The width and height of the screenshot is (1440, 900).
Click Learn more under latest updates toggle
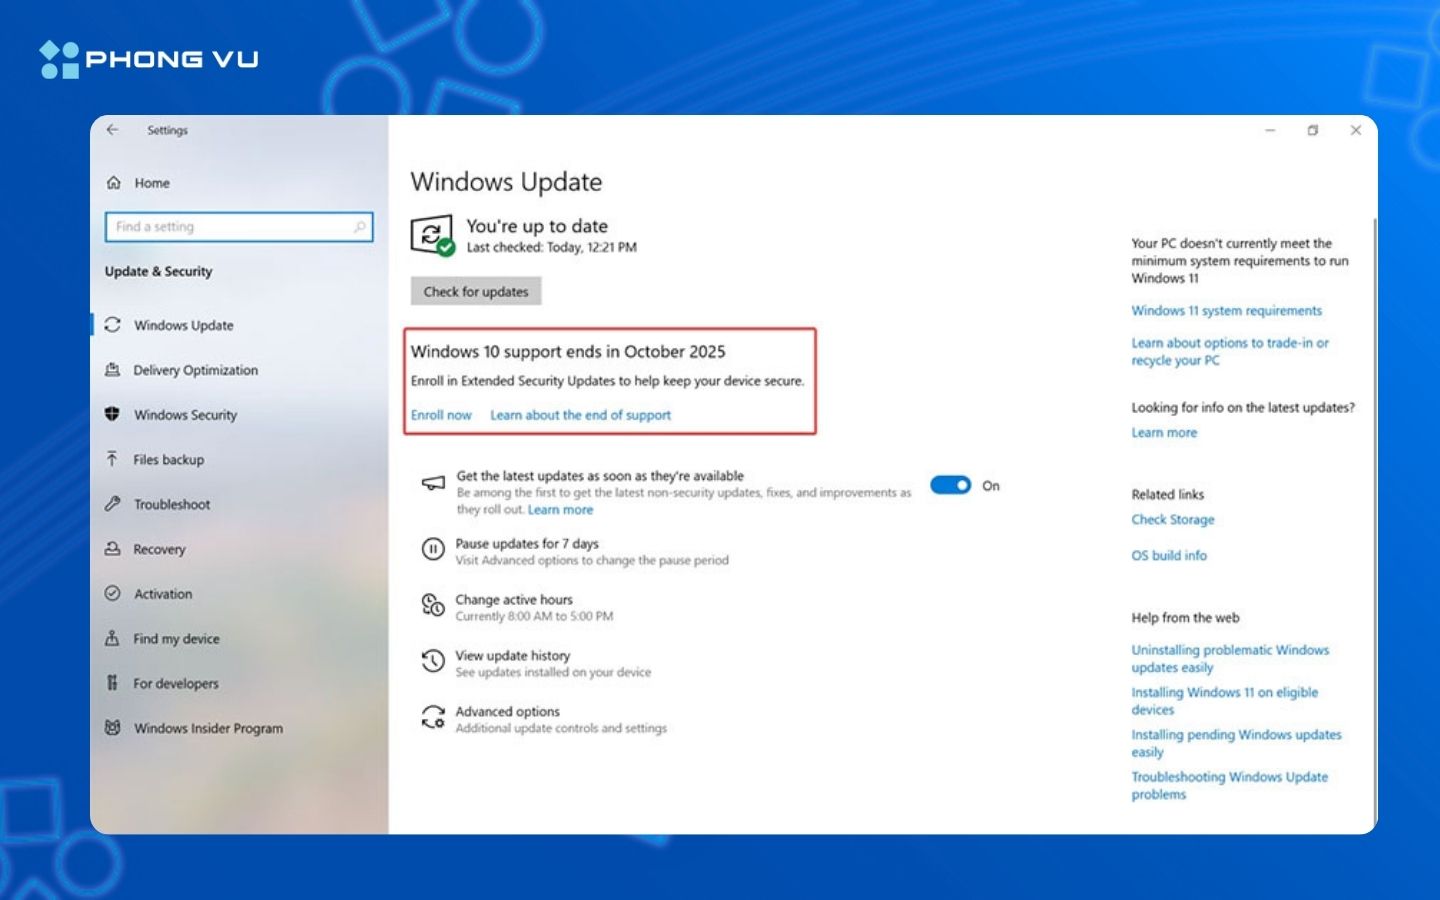560,510
